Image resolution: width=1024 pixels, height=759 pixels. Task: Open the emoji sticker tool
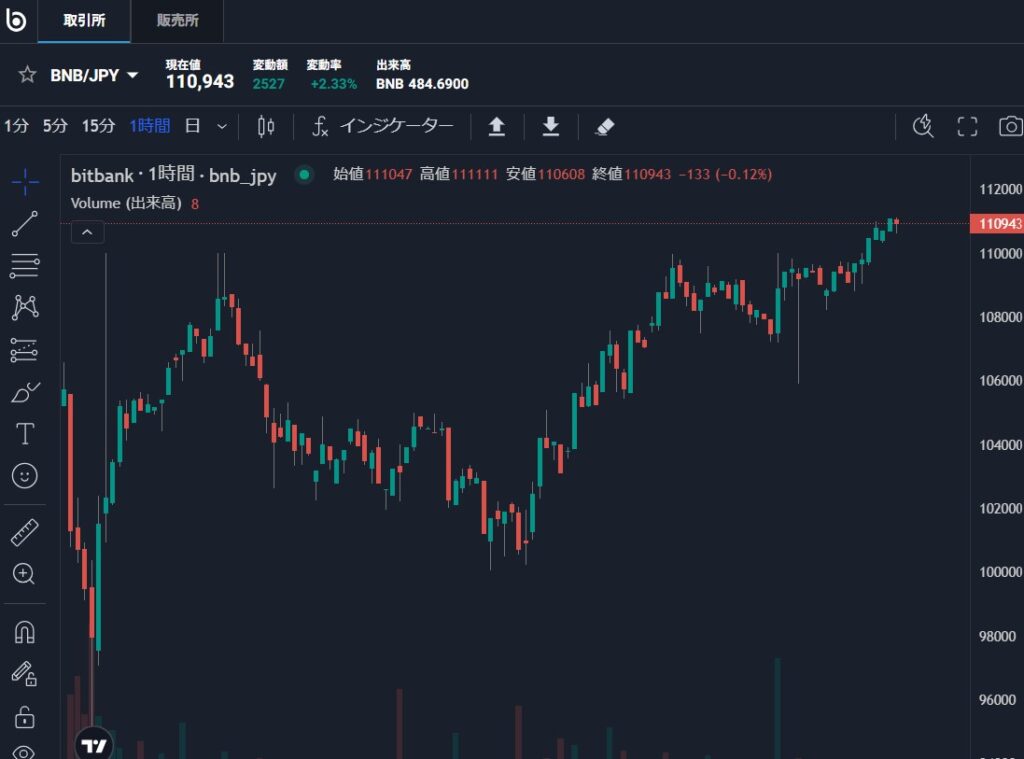pos(25,475)
